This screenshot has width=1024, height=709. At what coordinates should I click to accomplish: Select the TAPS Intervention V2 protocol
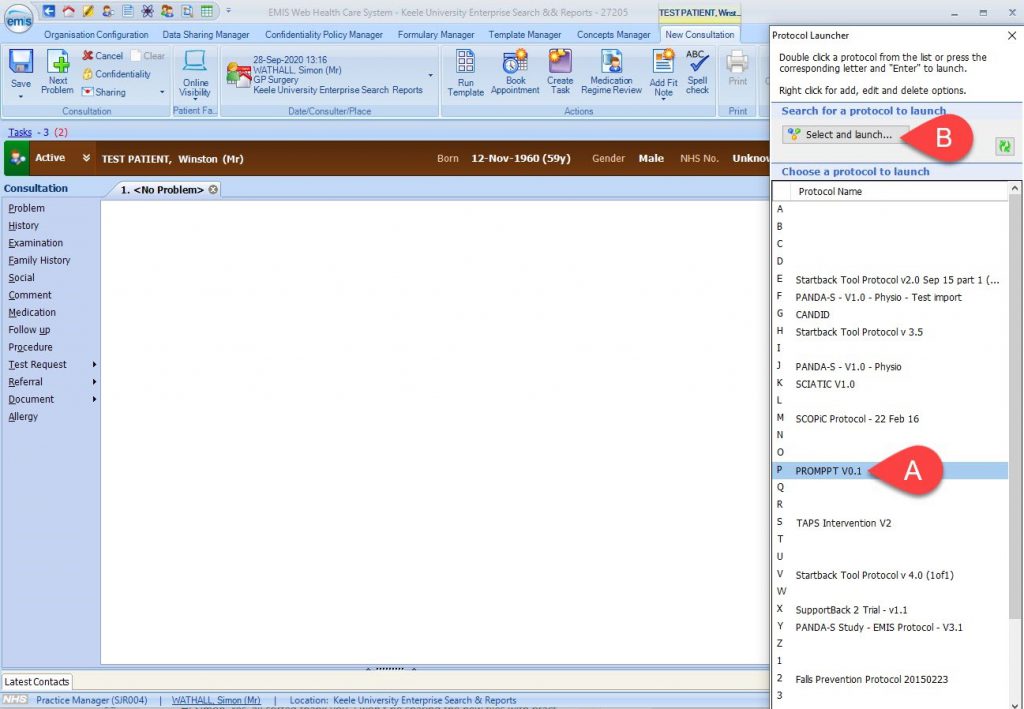point(889,523)
